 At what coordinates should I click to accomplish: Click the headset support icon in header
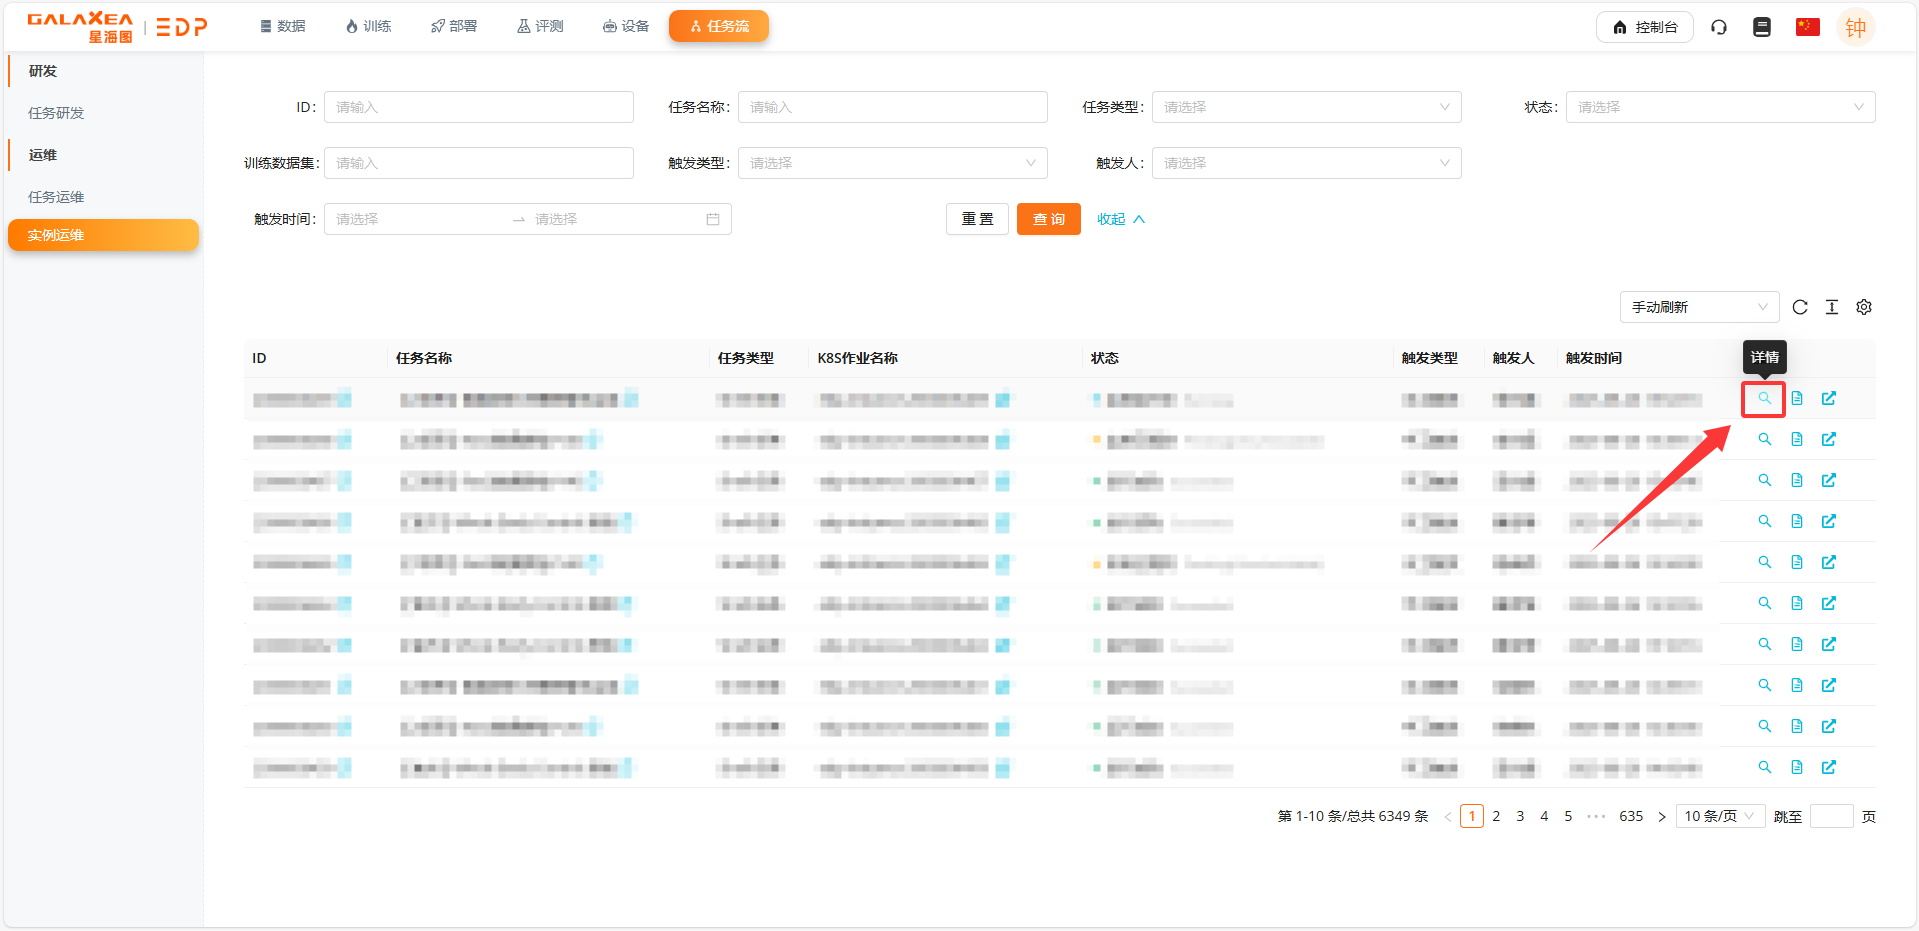click(x=1718, y=28)
